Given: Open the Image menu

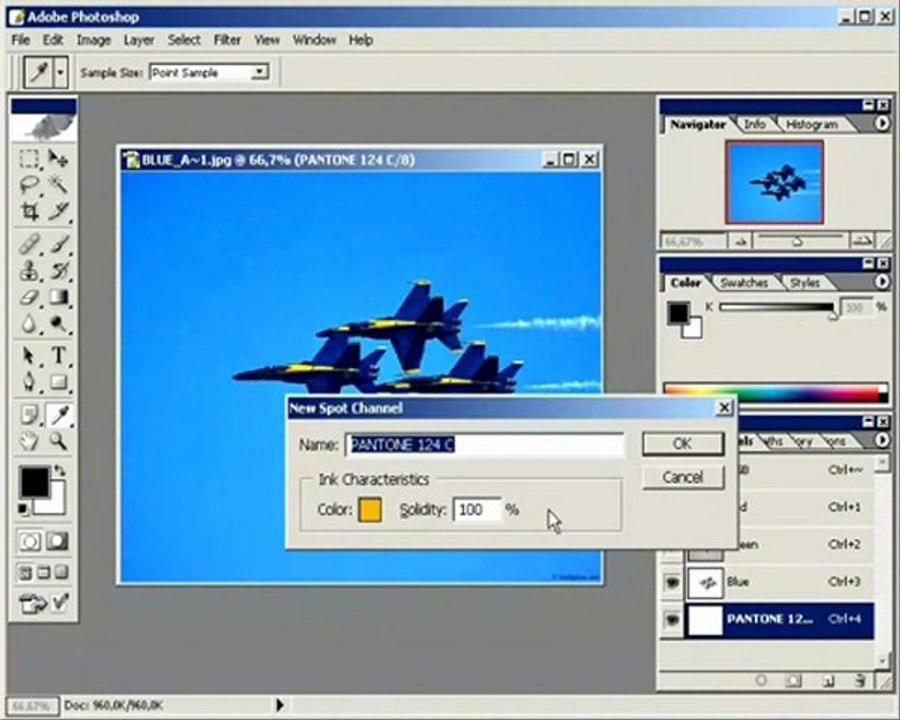Looking at the screenshot, I should (x=94, y=40).
